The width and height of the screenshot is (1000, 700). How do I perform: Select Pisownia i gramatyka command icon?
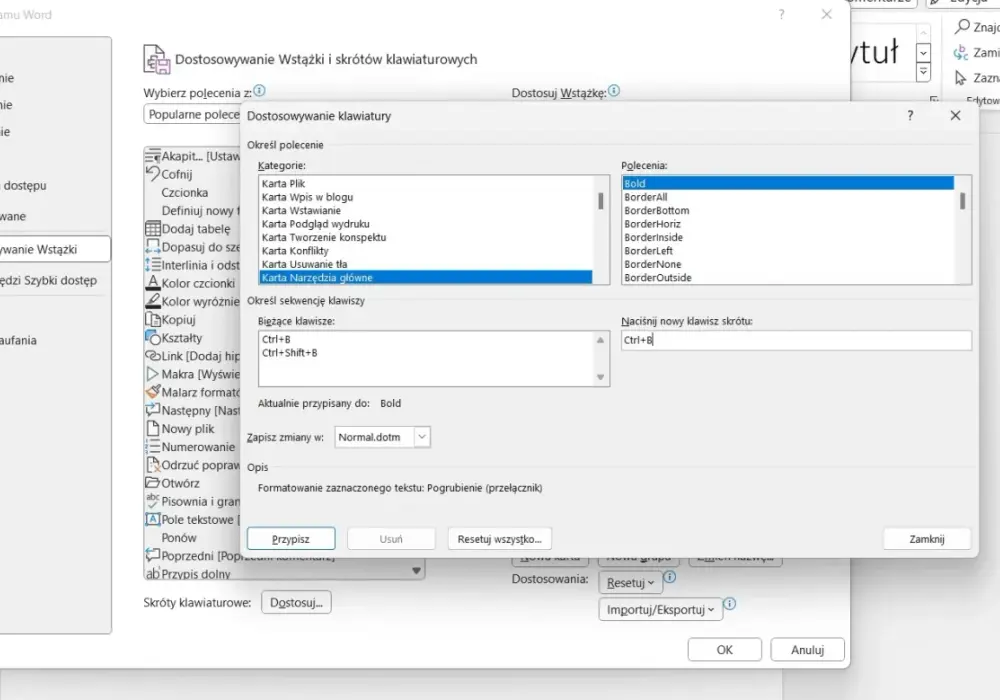pyautogui.click(x=152, y=501)
